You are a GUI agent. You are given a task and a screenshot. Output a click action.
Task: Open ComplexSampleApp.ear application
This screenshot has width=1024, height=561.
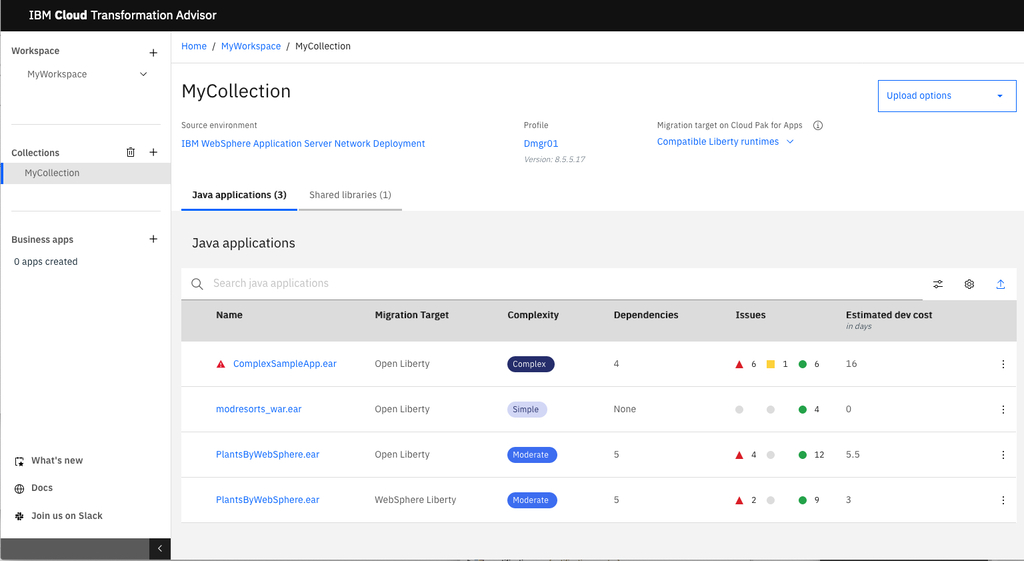[285, 364]
